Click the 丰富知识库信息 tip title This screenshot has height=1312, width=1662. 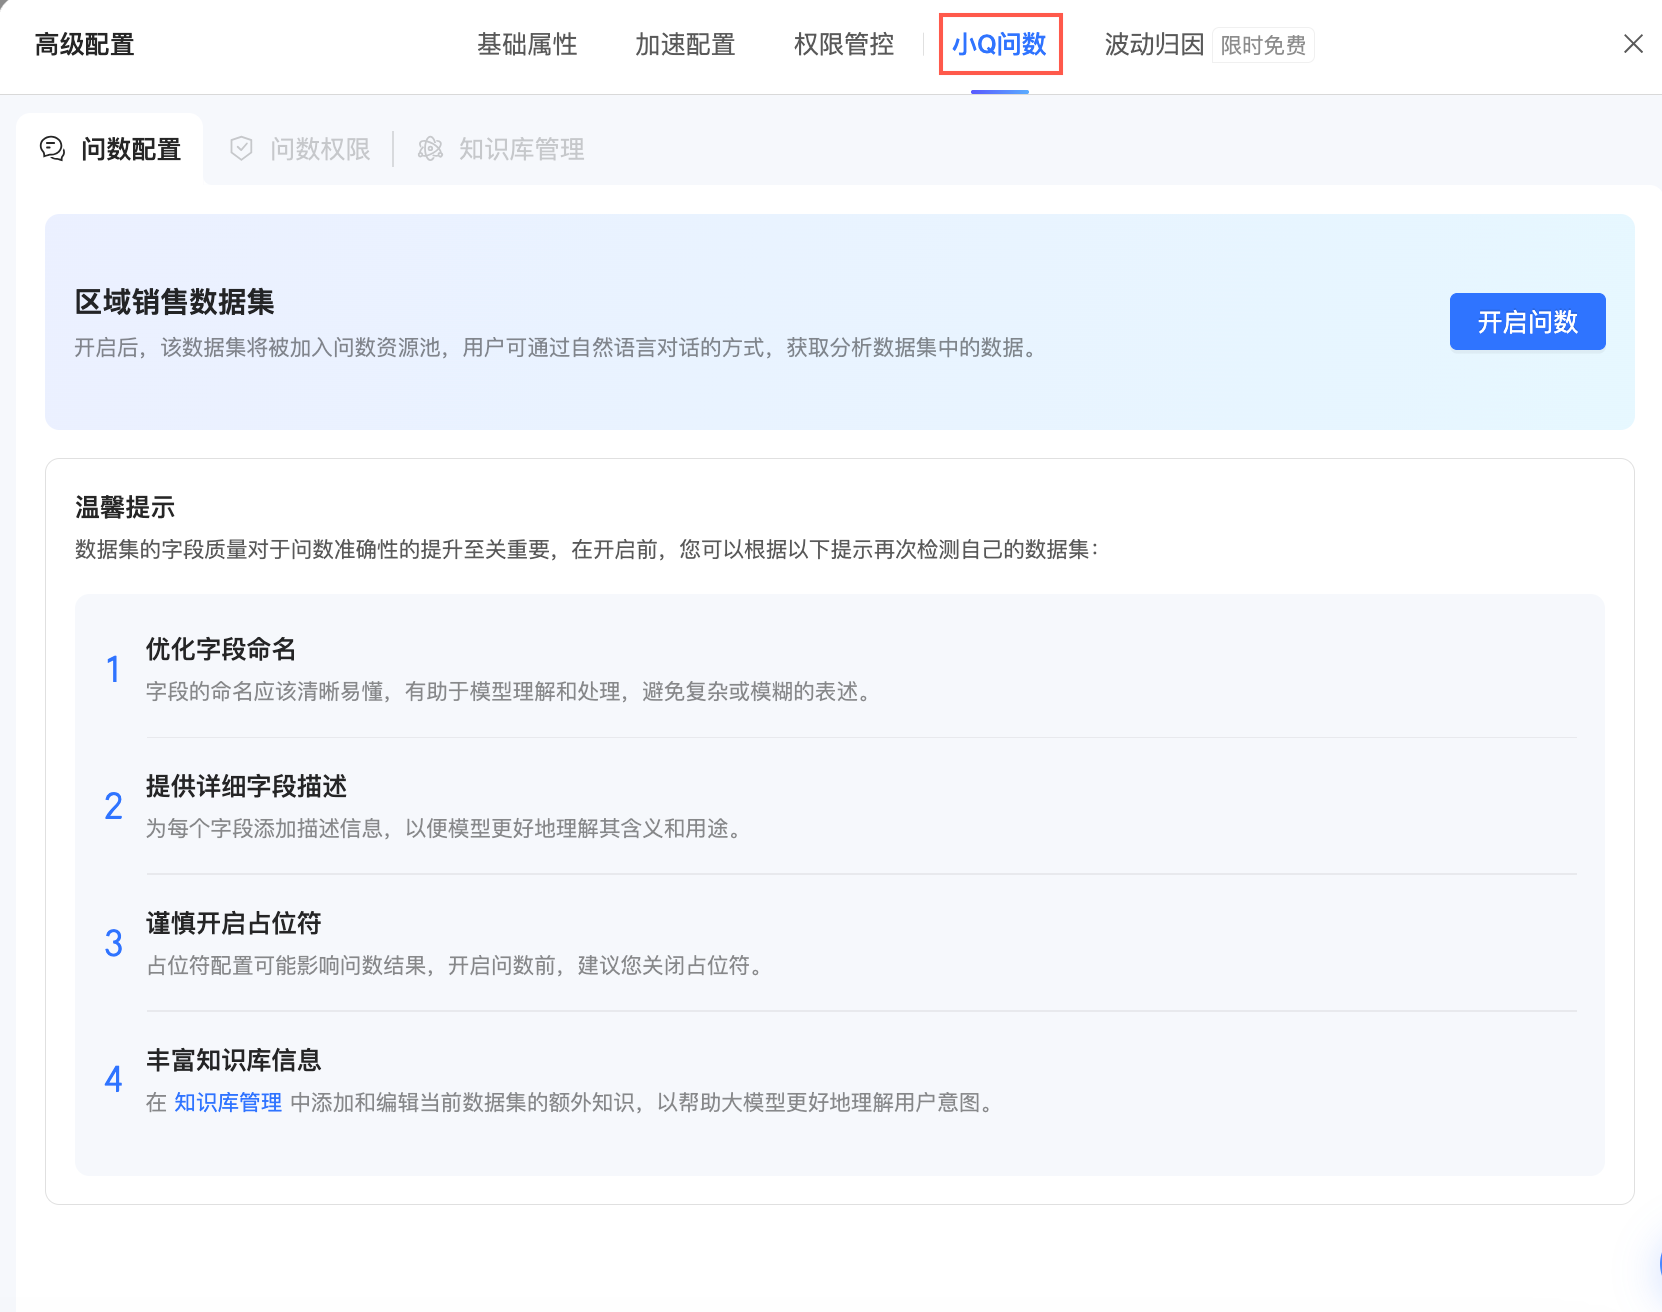(234, 1060)
